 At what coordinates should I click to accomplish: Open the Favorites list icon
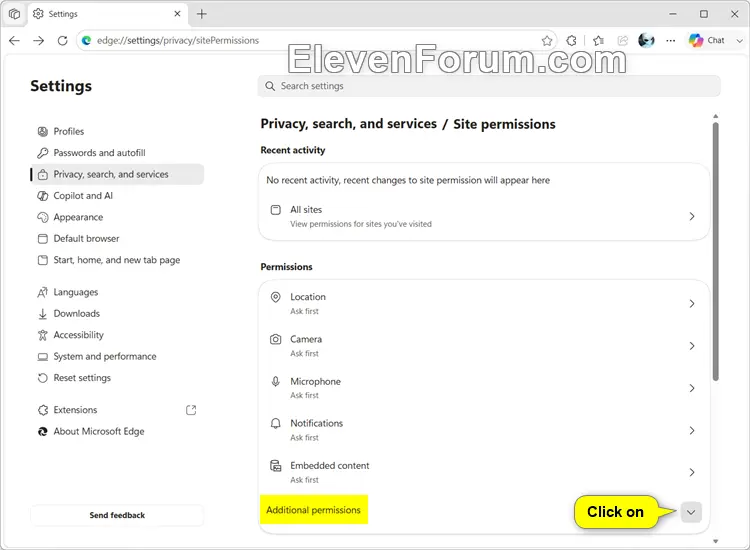[598, 41]
